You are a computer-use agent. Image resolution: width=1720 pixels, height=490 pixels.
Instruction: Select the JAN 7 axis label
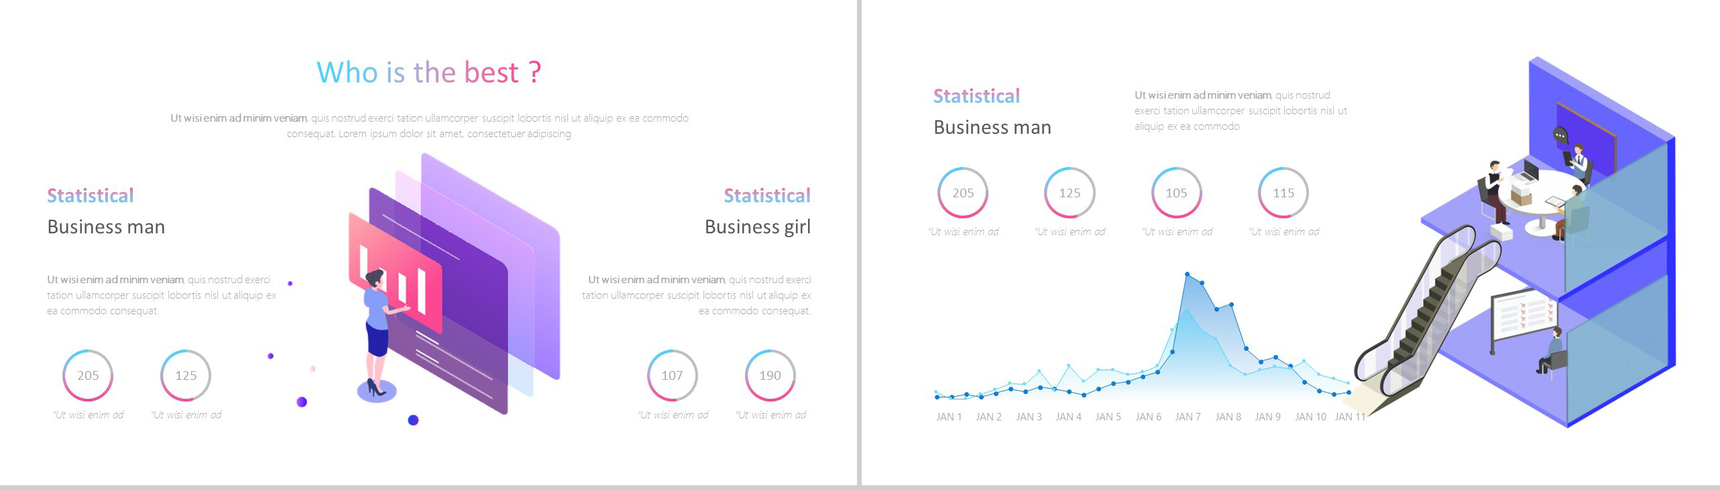[x=1188, y=417]
